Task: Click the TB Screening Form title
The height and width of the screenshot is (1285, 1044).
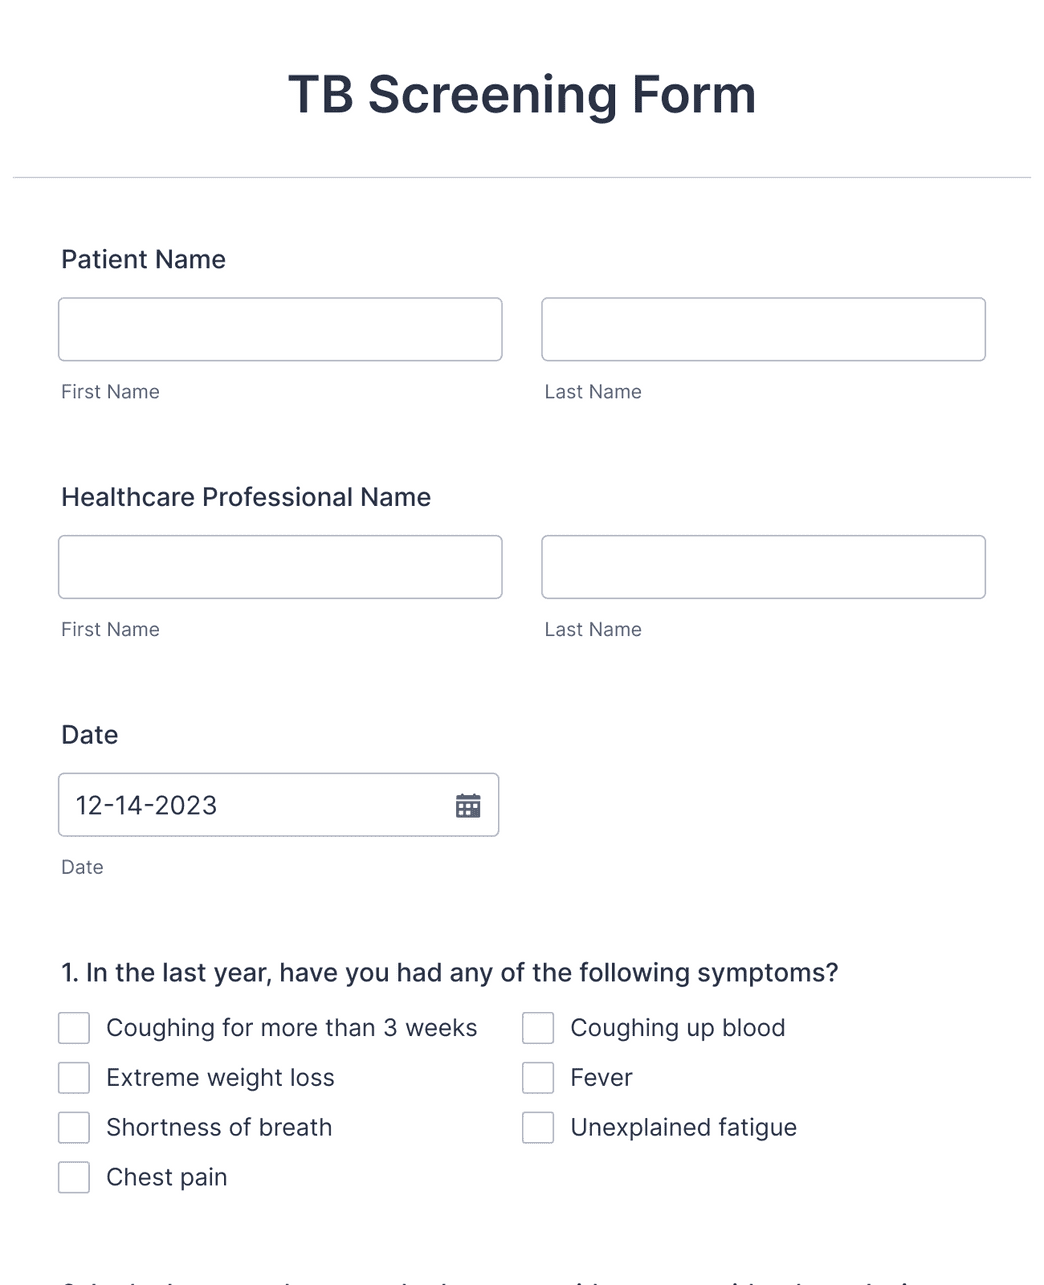Action: tap(522, 95)
